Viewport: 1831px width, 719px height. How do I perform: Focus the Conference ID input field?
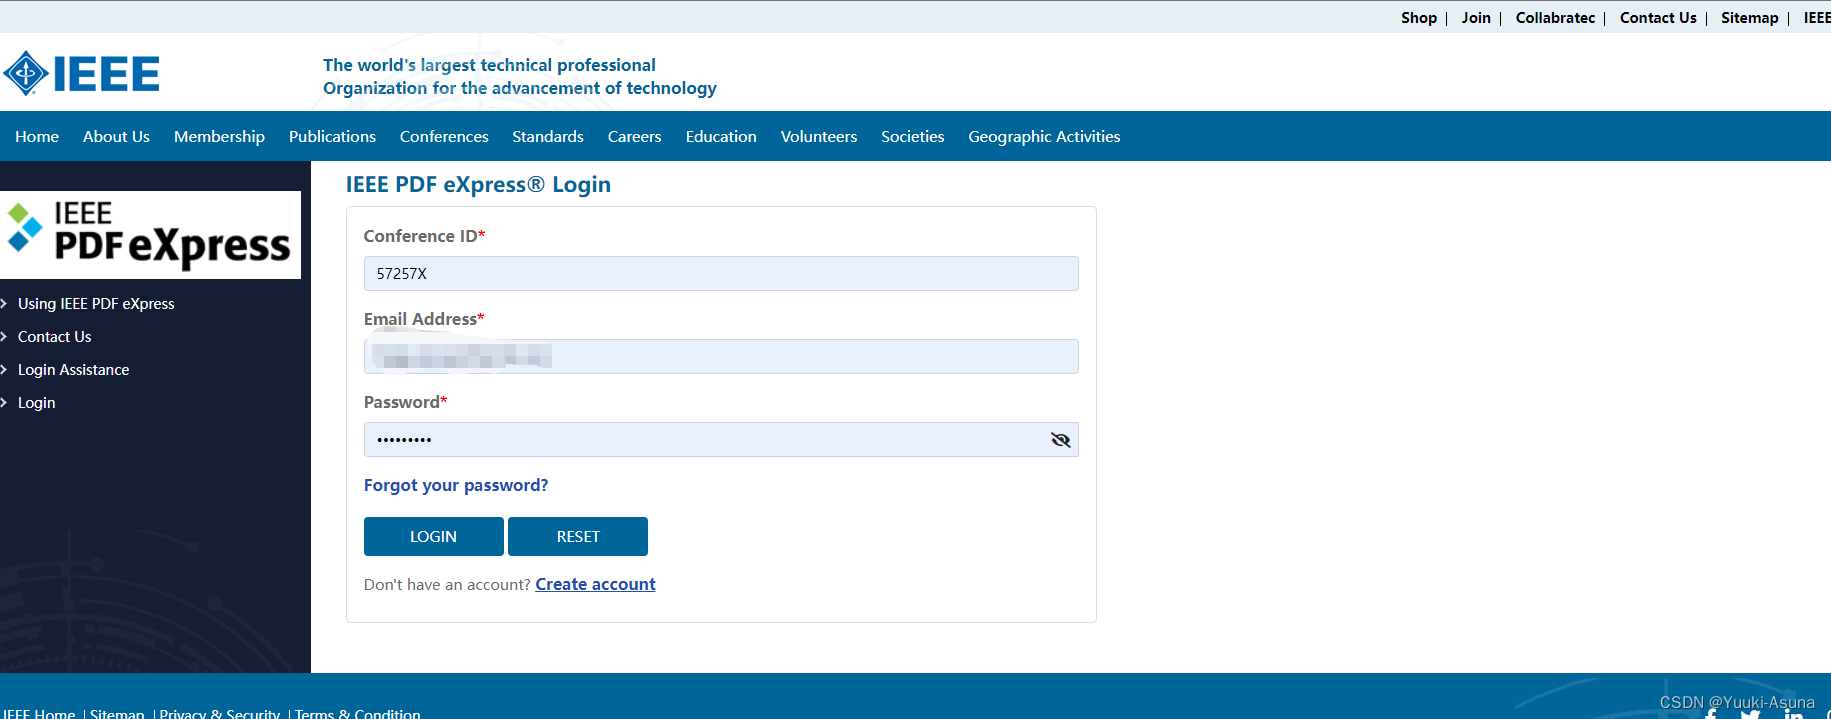(x=721, y=274)
